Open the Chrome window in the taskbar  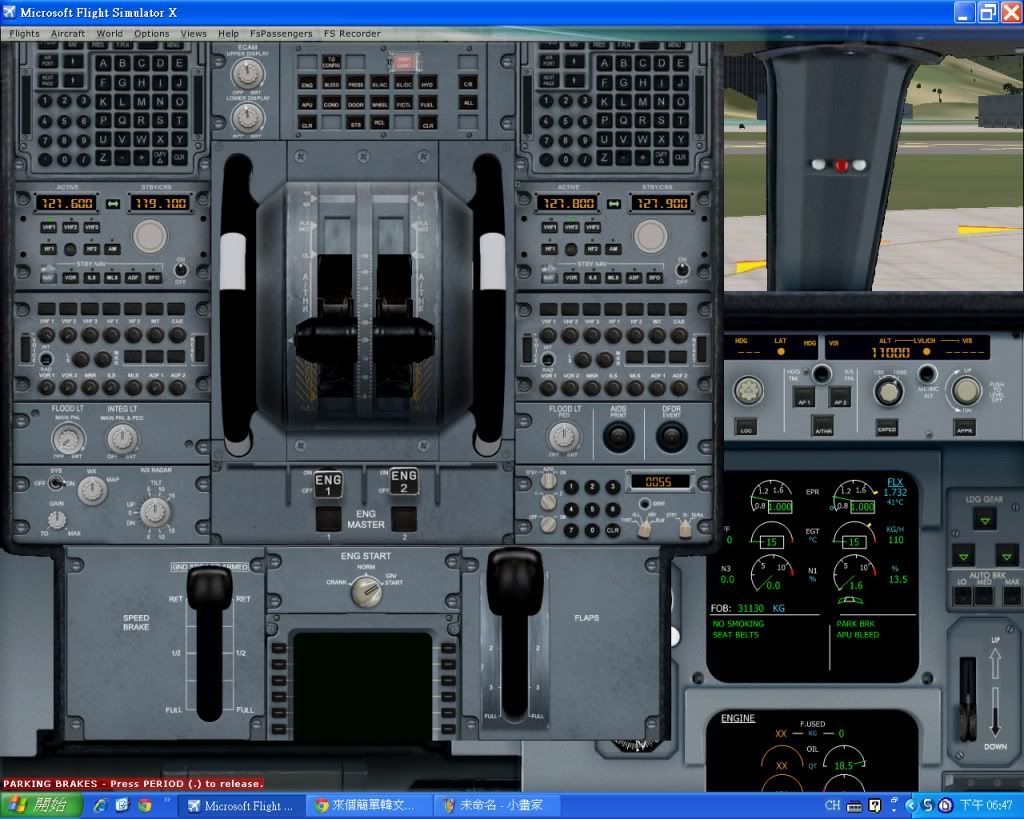(x=366, y=806)
